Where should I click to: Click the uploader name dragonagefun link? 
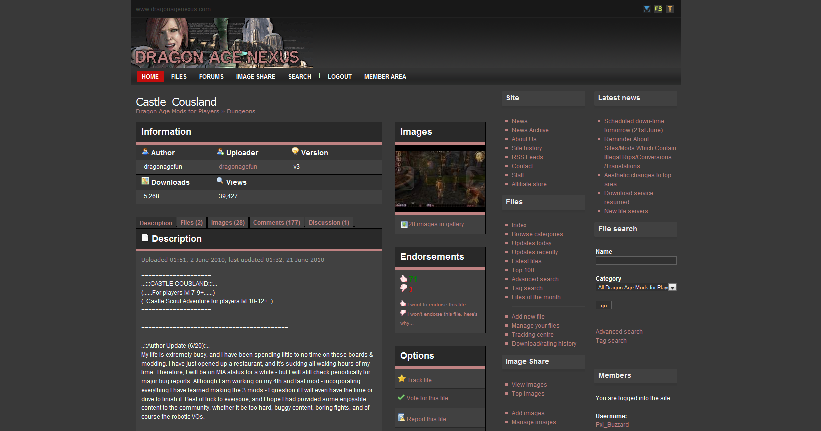238,167
